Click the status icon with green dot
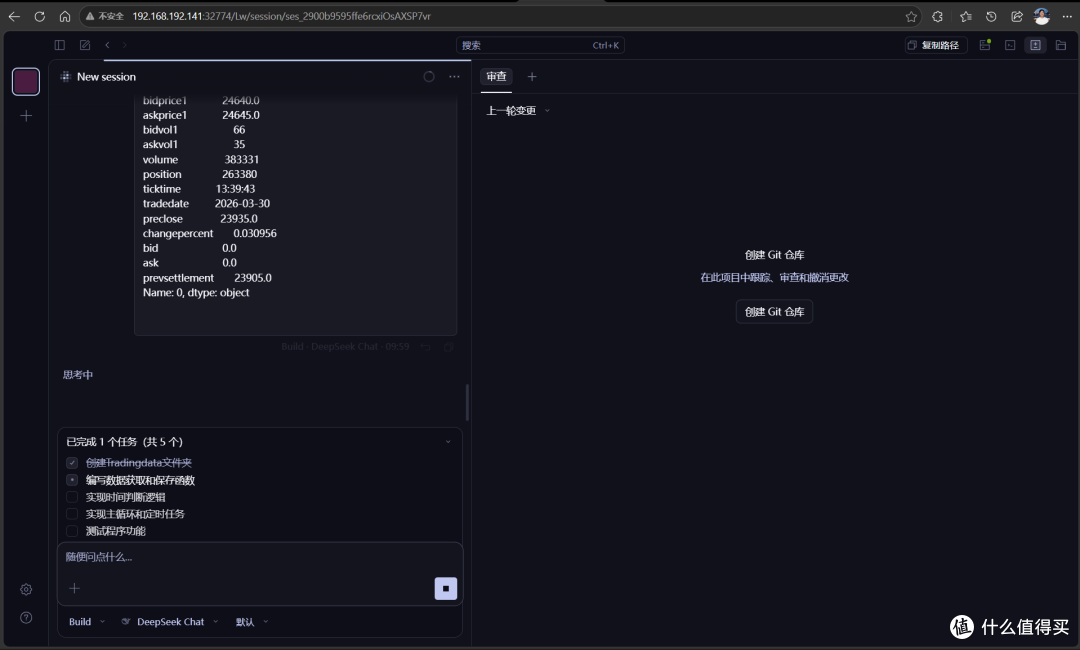The height and width of the screenshot is (650, 1080). click(x=985, y=45)
